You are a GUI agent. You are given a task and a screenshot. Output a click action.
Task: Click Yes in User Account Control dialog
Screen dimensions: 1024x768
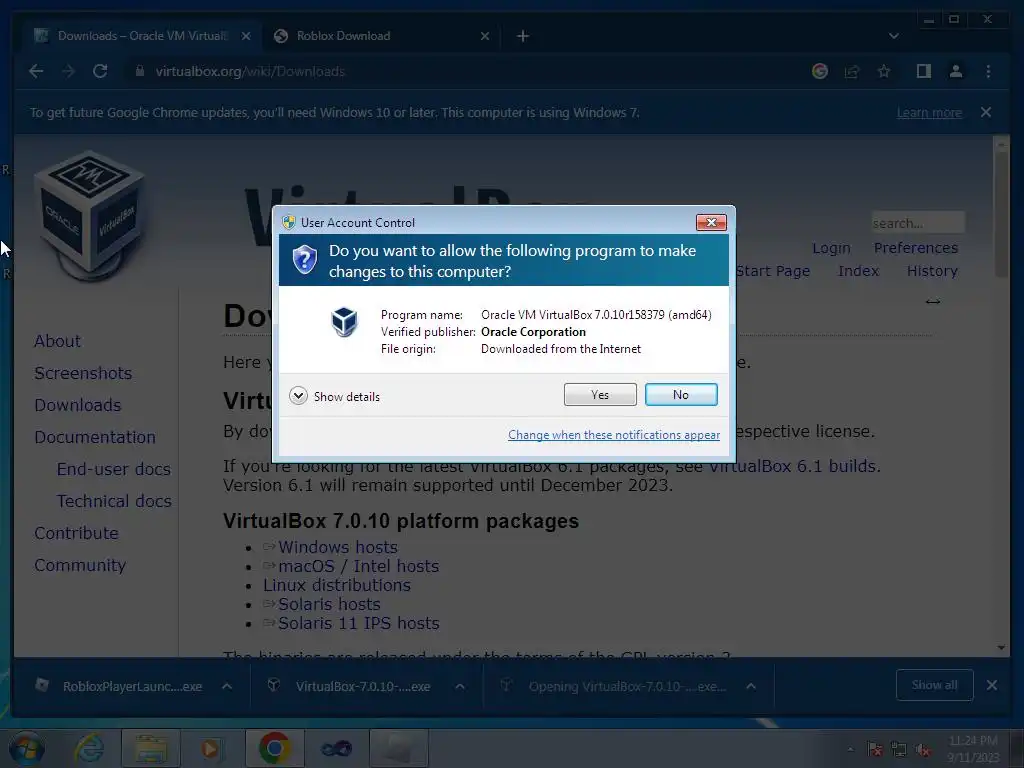click(600, 394)
